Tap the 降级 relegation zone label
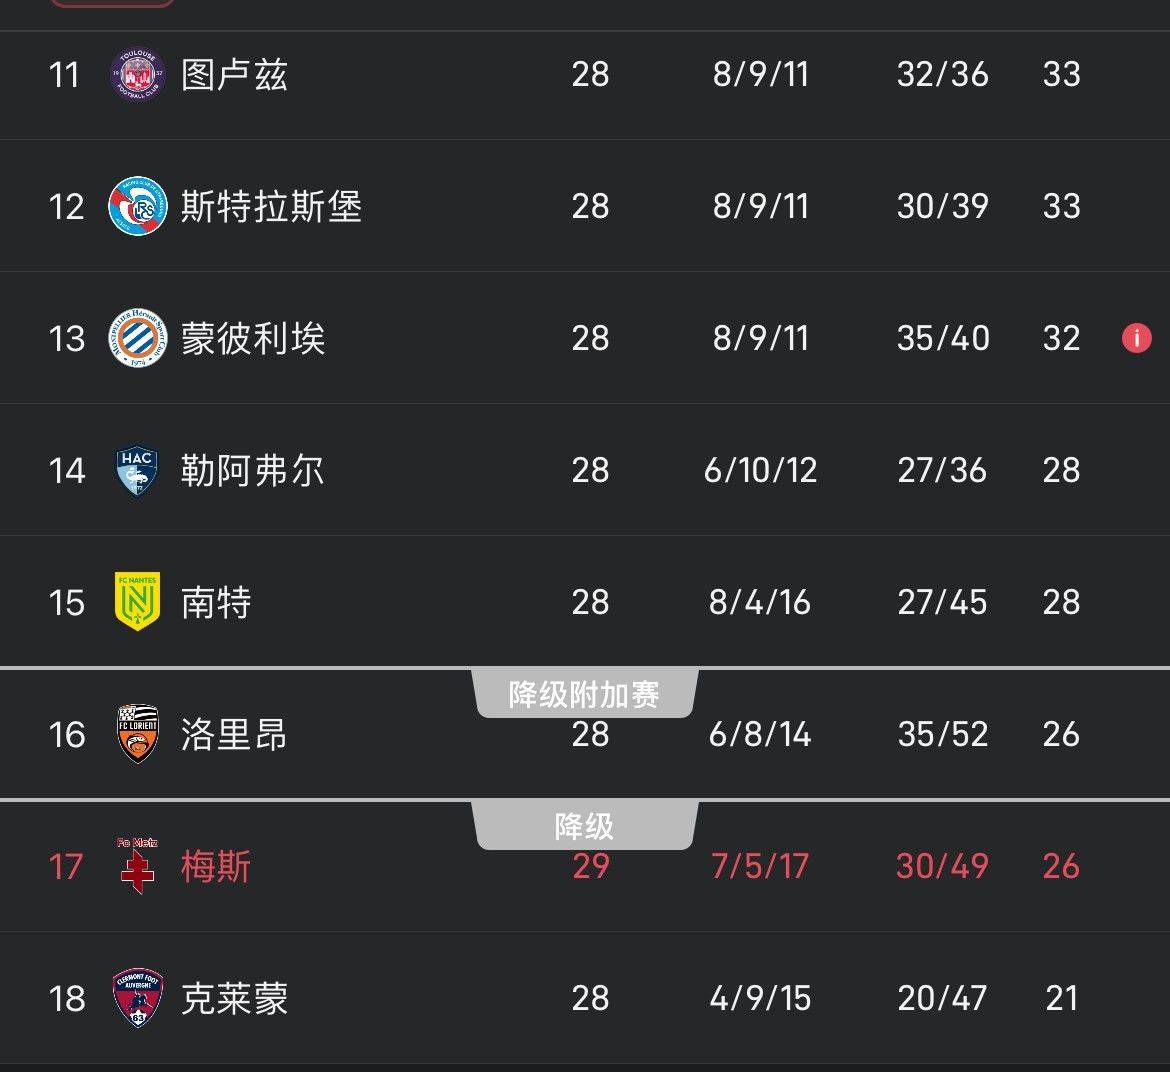 pyautogui.click(x=585, y=827)
